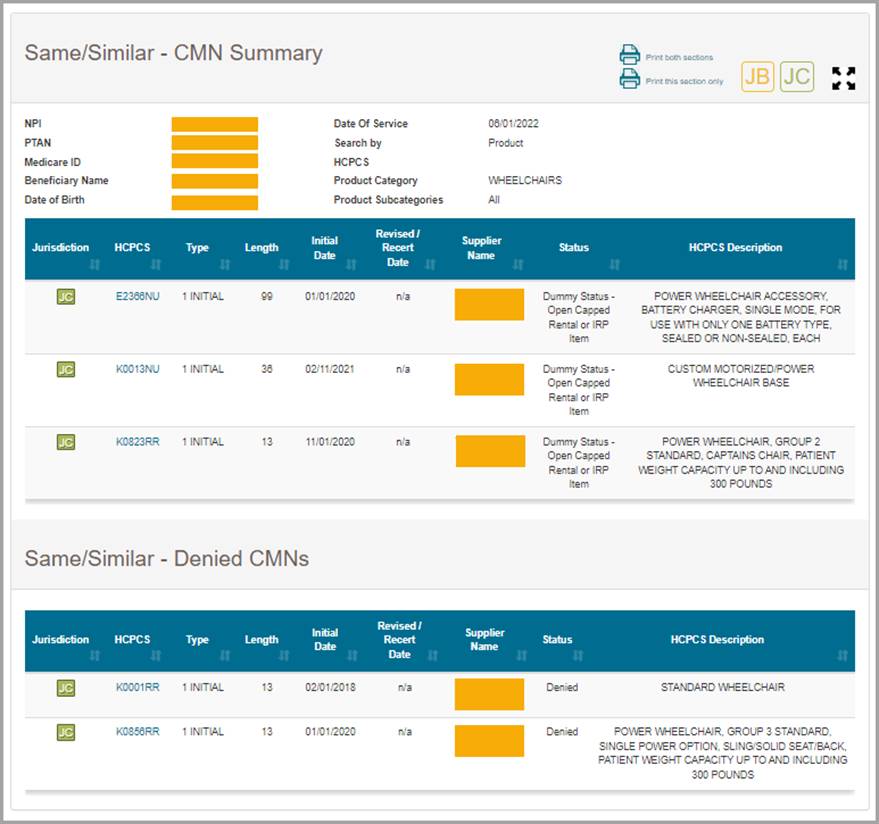Open HCPCS code K0823RR link
This screenshot has width=879, height=824.
tap(137, 441)
